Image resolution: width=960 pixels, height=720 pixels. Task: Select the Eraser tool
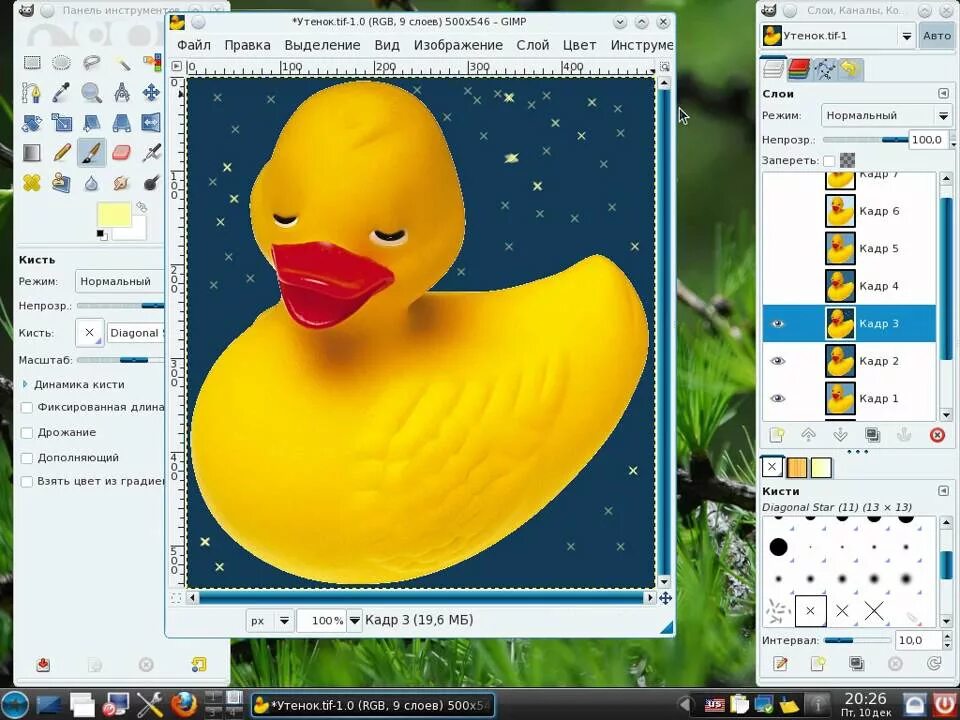(x=121, y=152)
